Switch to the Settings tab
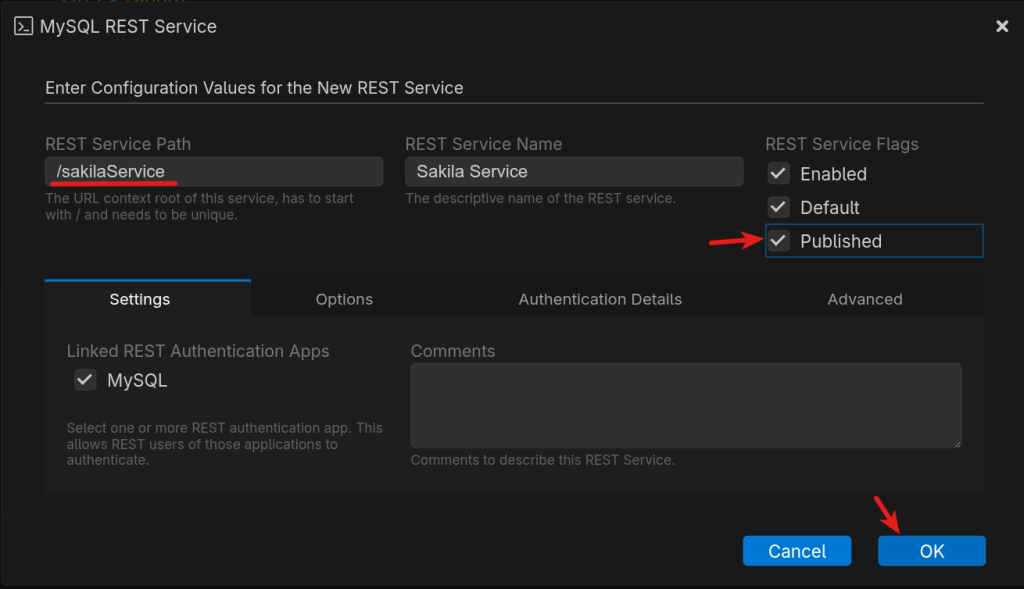Image resolution: width=1024 pixels, height=589 pixels. pyautogui.click(x=140, y=299)
